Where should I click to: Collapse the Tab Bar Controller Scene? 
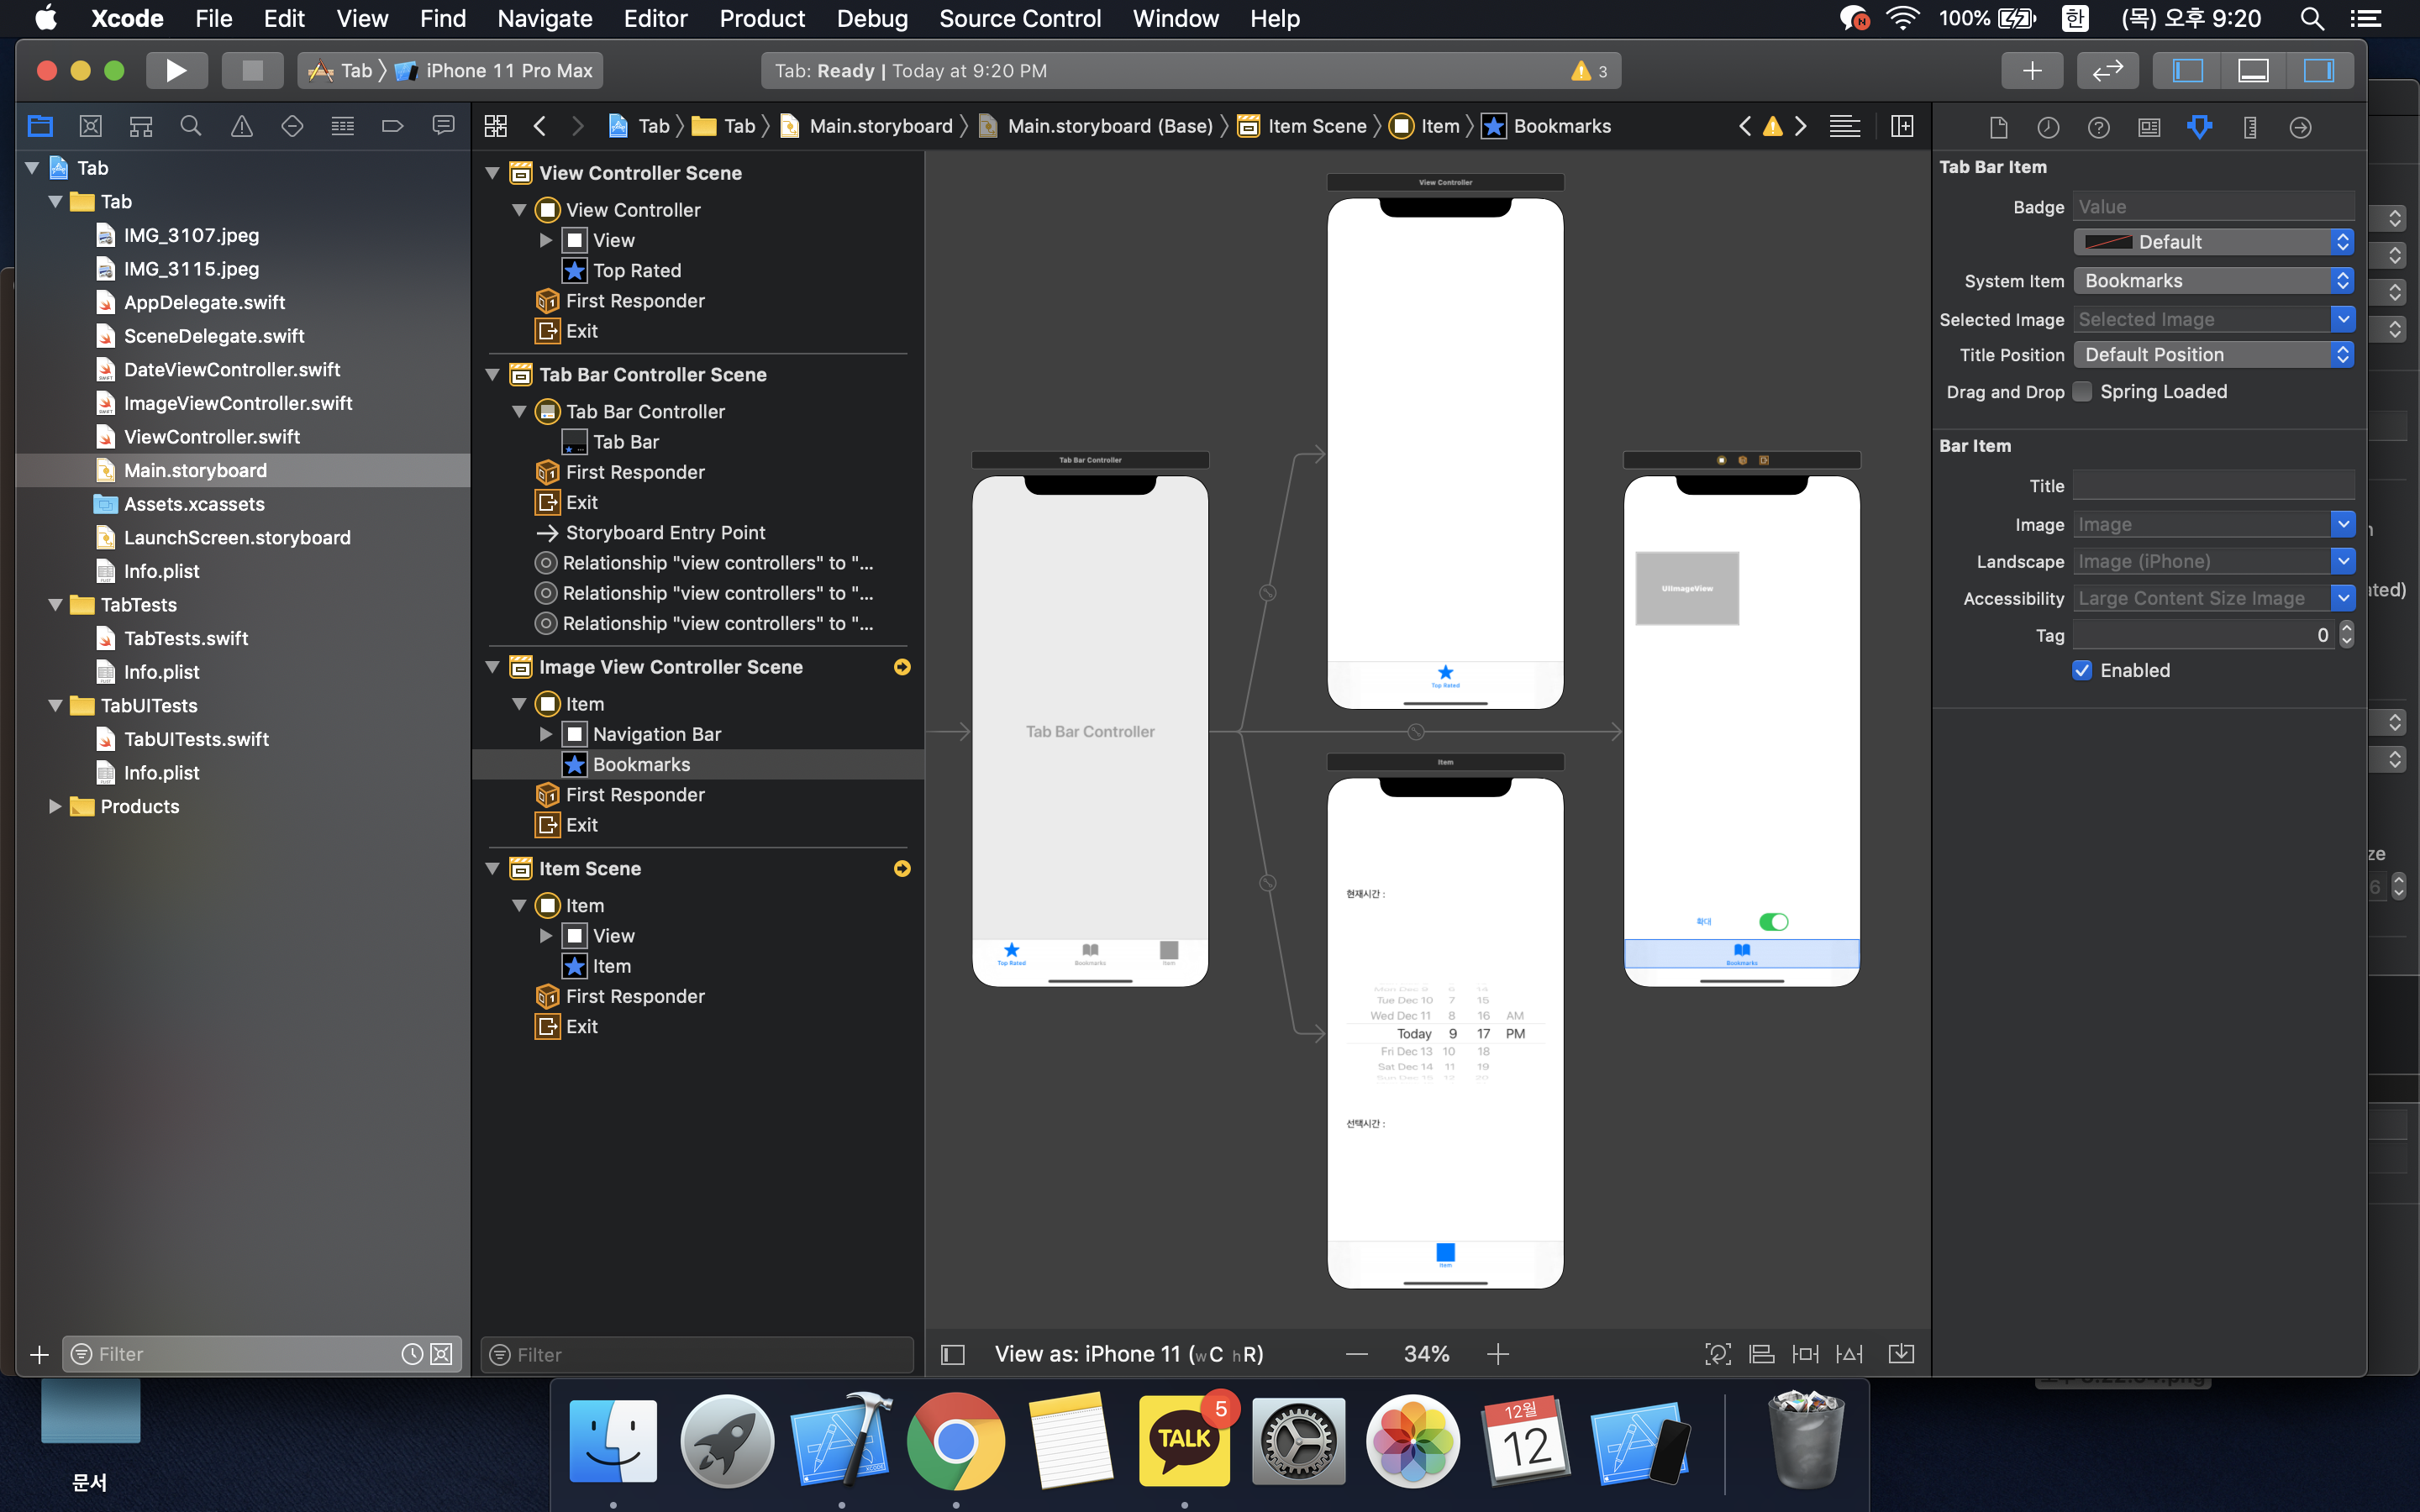pyautogui.click(x=493, y=375)
